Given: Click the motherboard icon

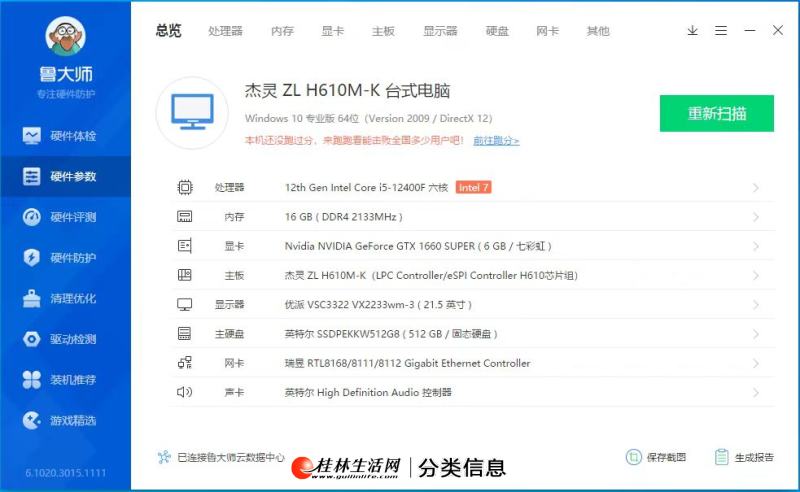Looking at the screenshot, I should tap(185, 276).
